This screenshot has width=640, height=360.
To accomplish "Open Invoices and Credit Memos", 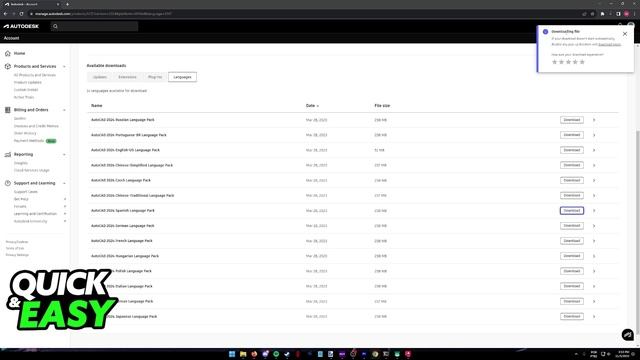I will 36,126.
